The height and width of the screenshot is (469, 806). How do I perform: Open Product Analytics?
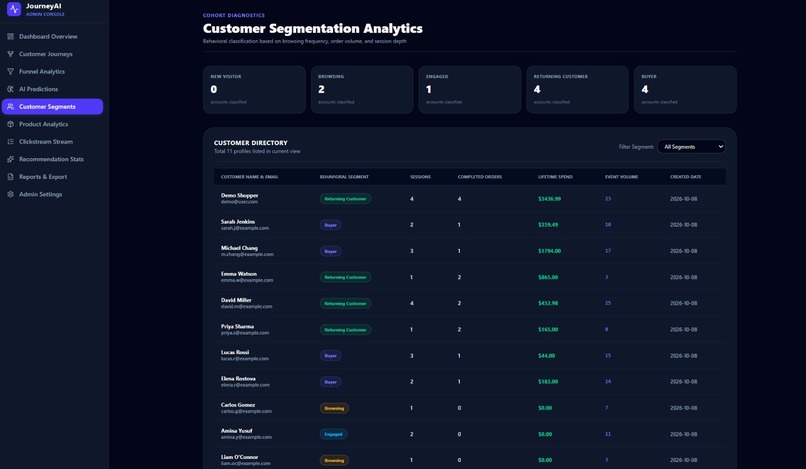(x=52, y=124)
